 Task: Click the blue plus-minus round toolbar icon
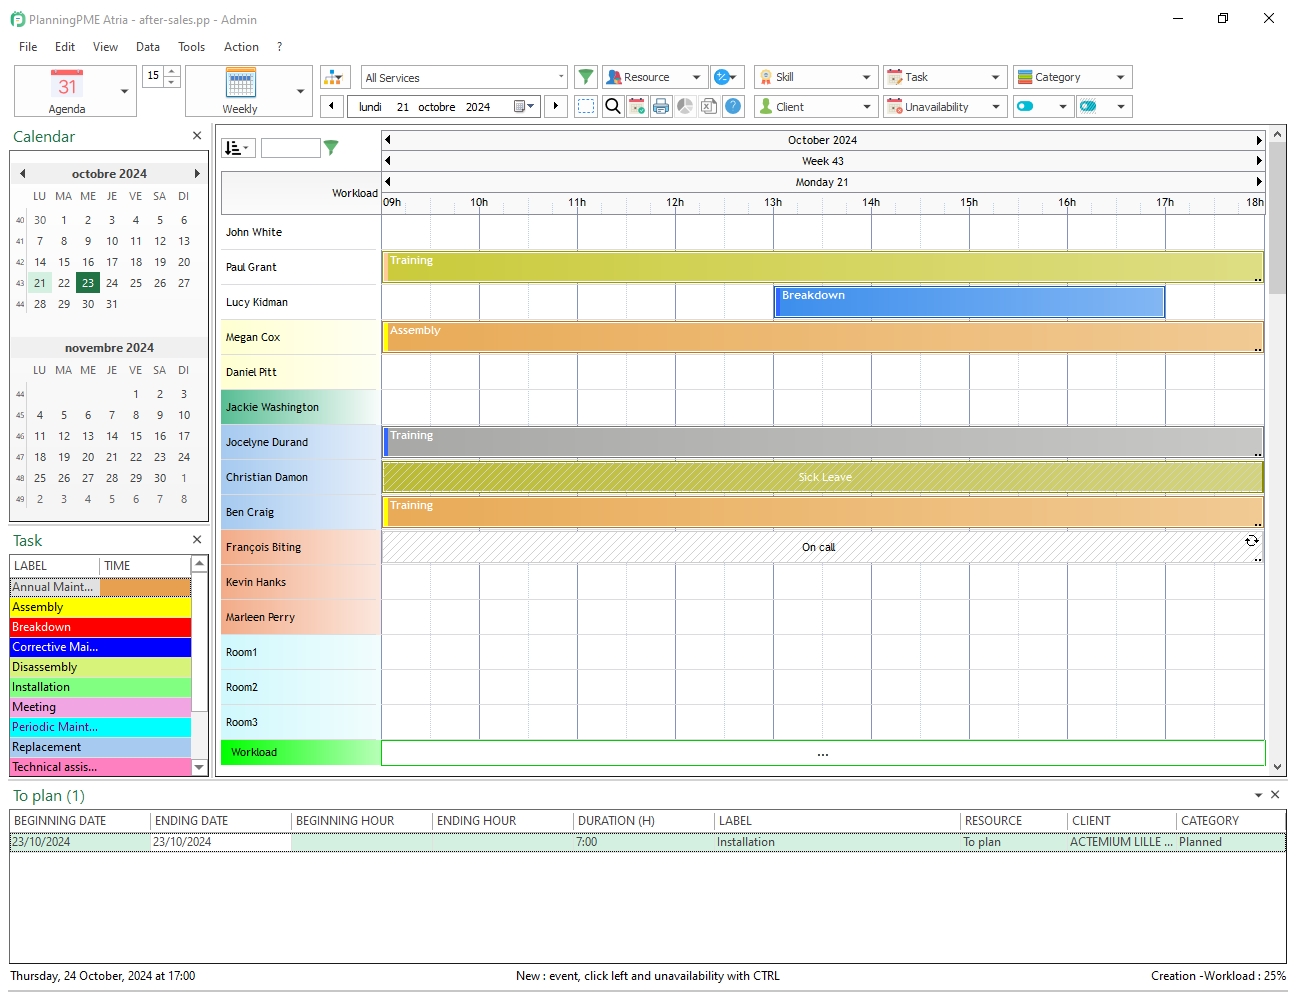tap(724, 77)
